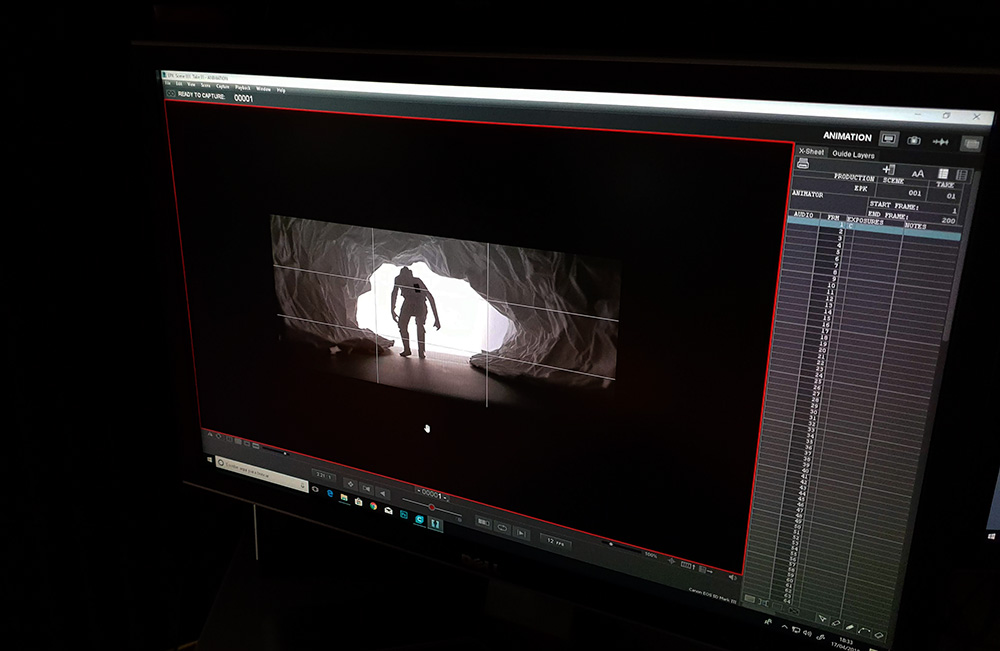The image size is (1000, 651).
Task: Switch to the X-Sheet tab
Action: click(x=811, y=152)
